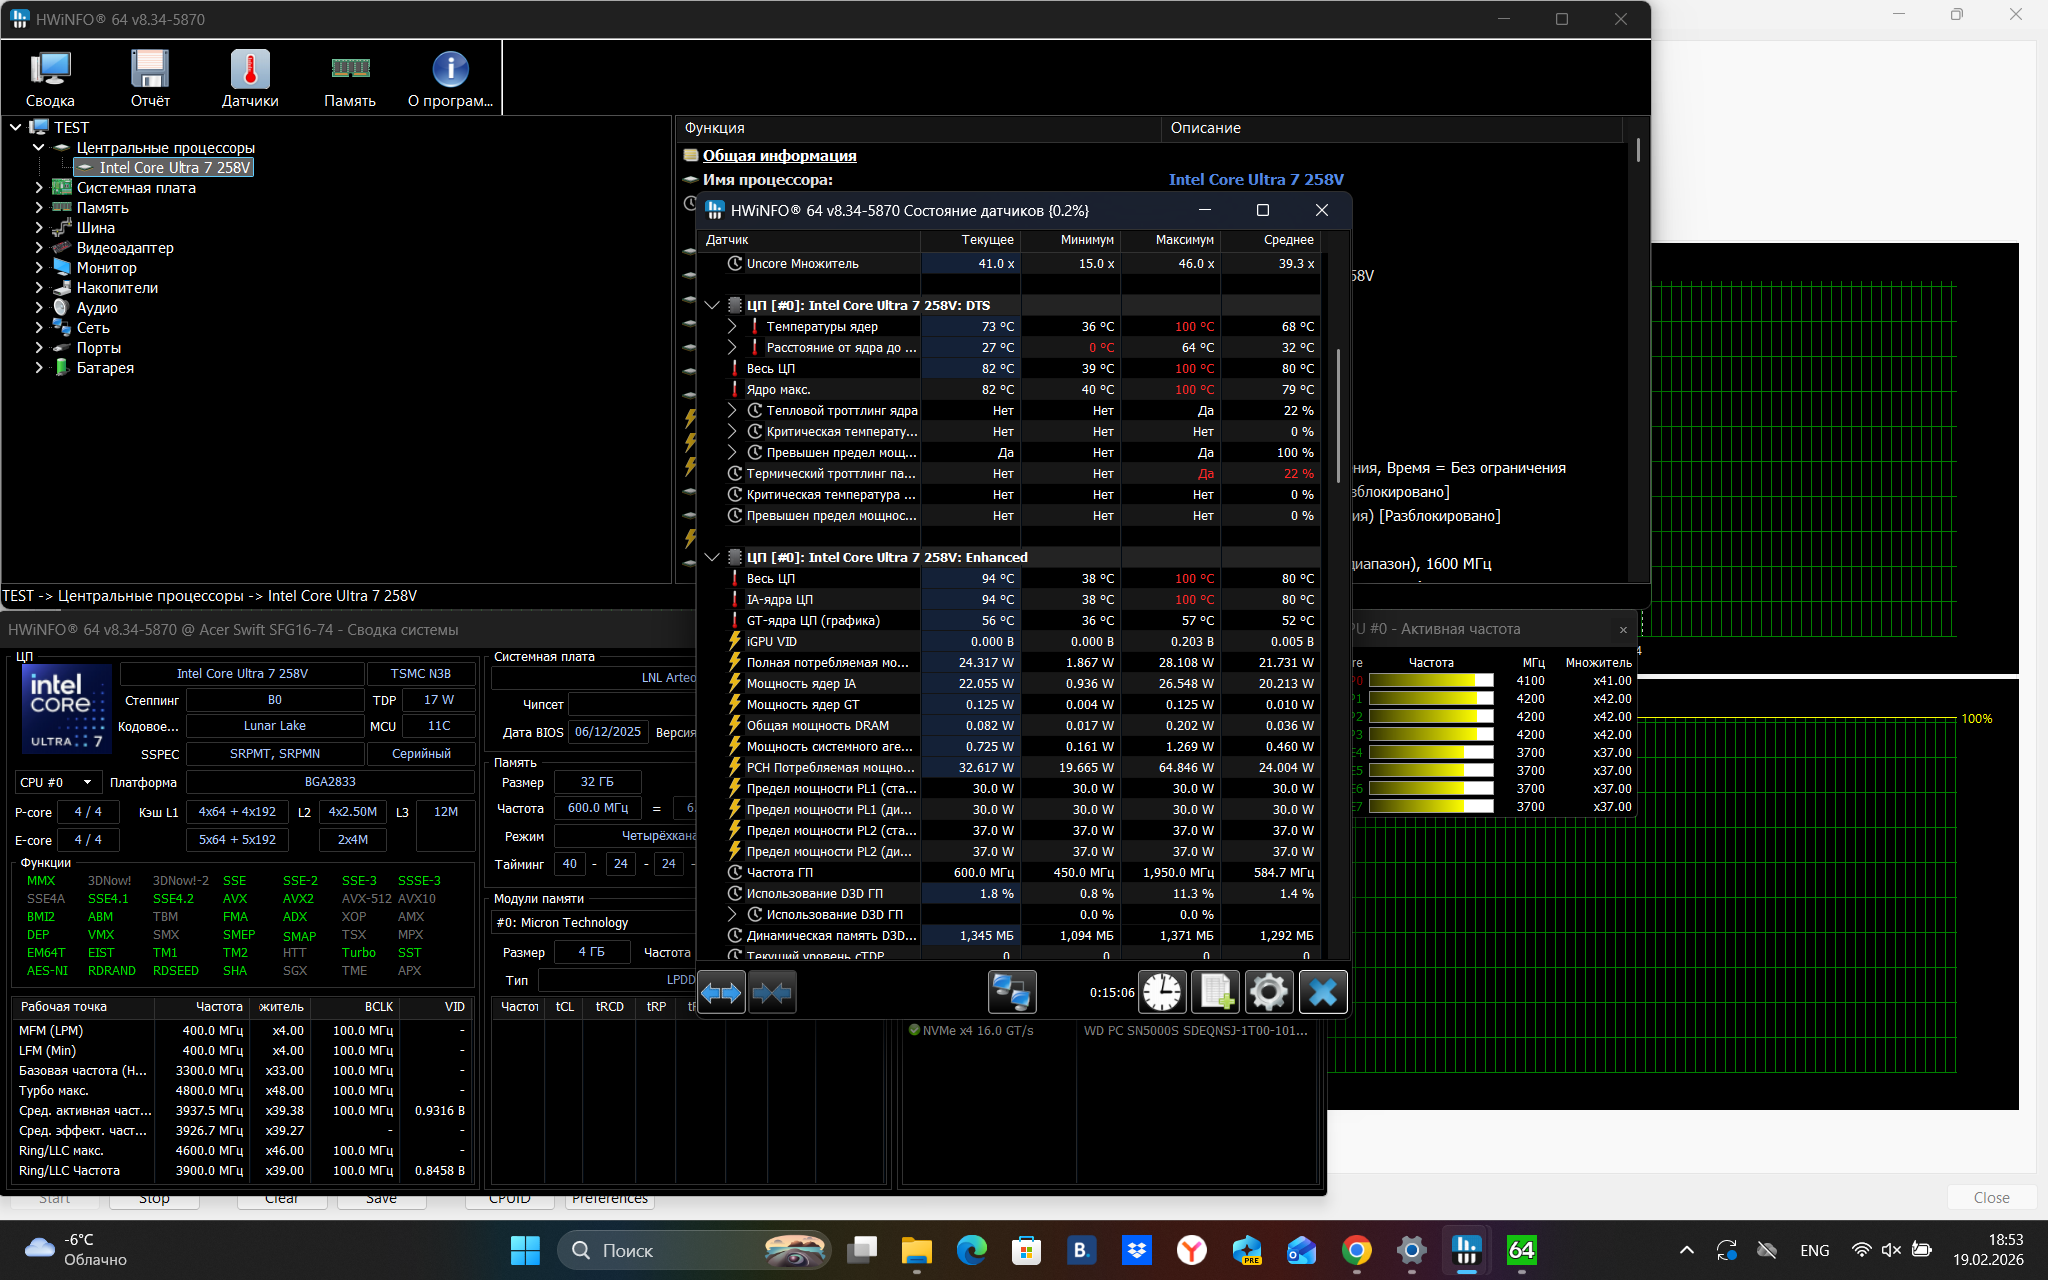2048x1280 pixels.
Task: Start logging with the sheet plus icon
Action: pos(1215,993)
